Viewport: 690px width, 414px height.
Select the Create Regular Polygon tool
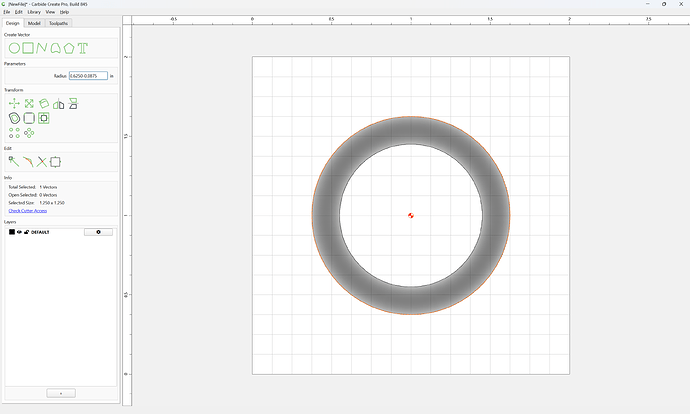tap(69, 48)
